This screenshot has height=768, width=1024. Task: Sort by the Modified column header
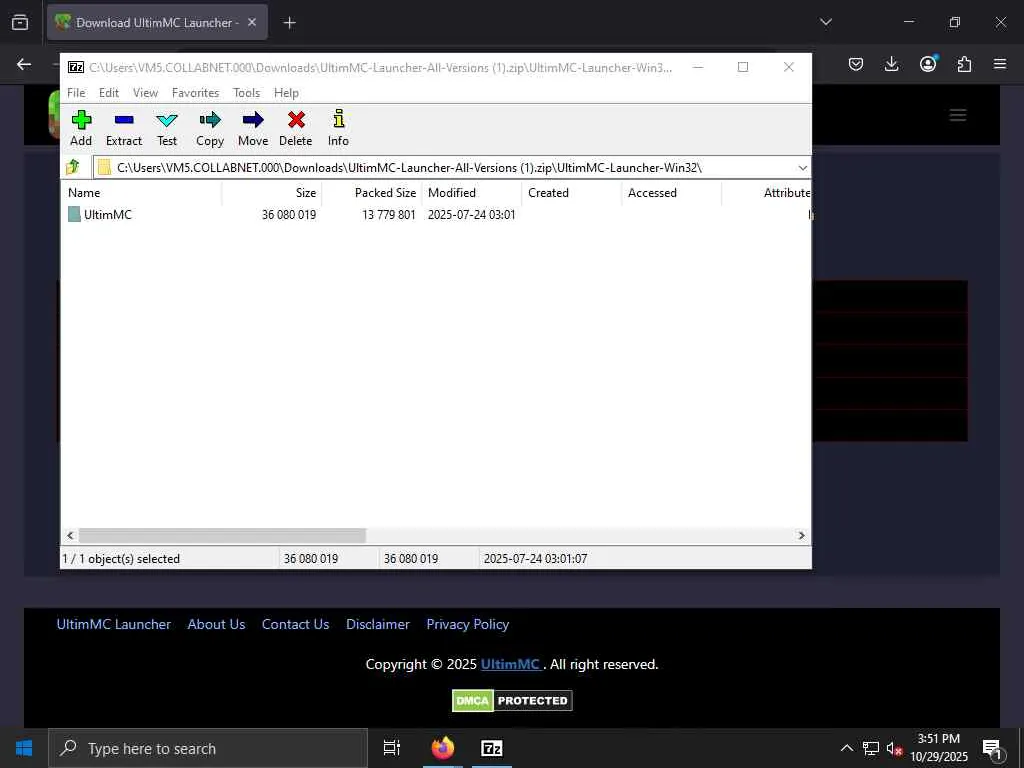click(472, 193)
